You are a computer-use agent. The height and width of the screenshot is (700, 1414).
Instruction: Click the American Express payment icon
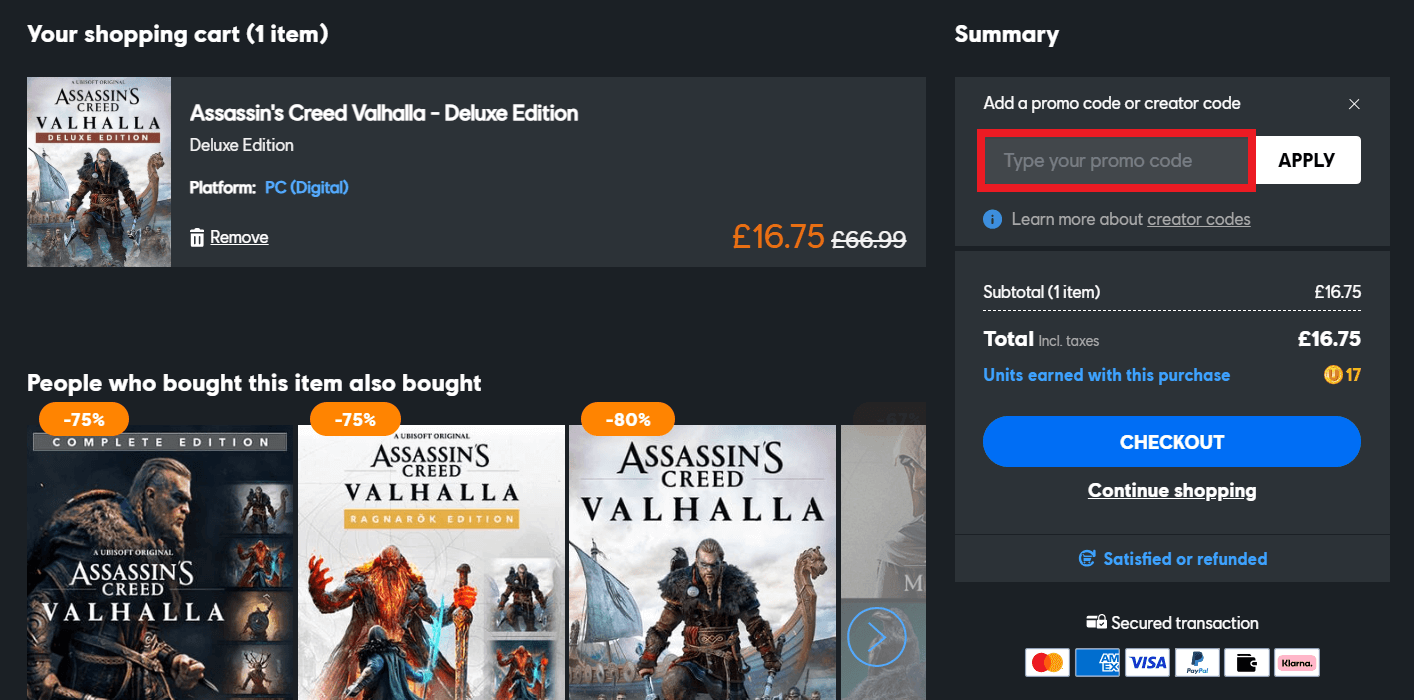1097,662
